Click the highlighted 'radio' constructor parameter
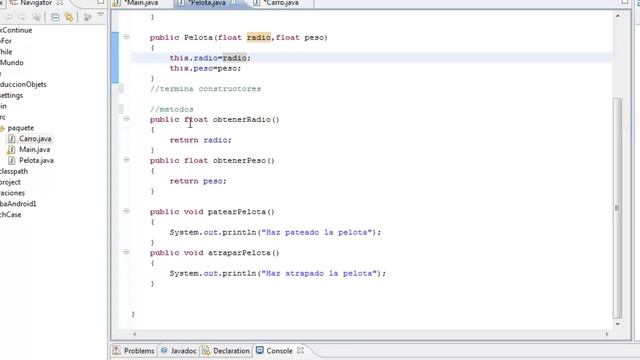Screen dimensions: 640x360 [x=259, y=38]
